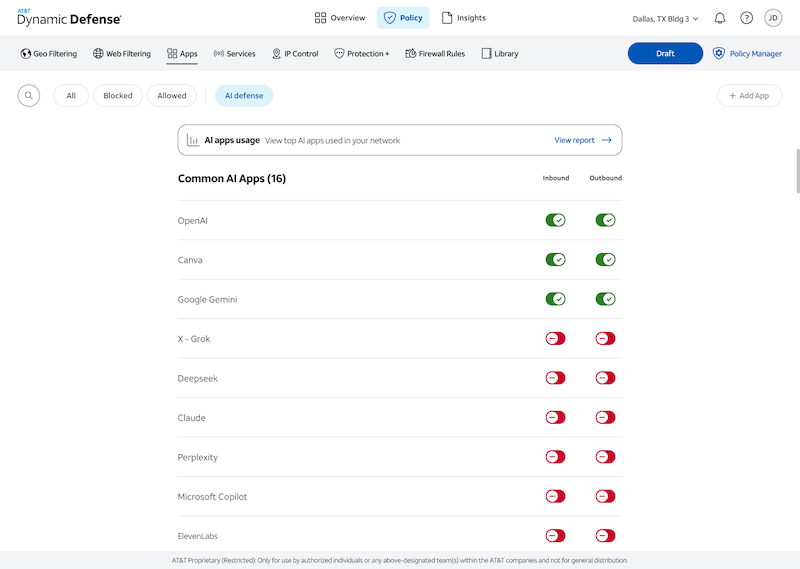Toggle Canva inbound switch
This screenshot has height=569, width=800.
[x=556, y=259]
